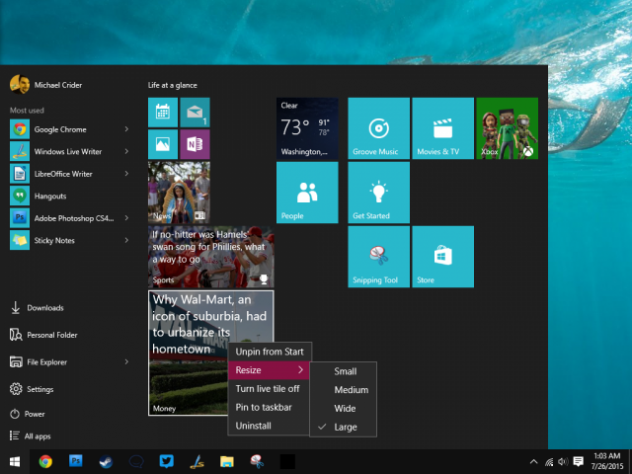
Task: Open the Sports news live tile
Action: click(x=210, y=257)
